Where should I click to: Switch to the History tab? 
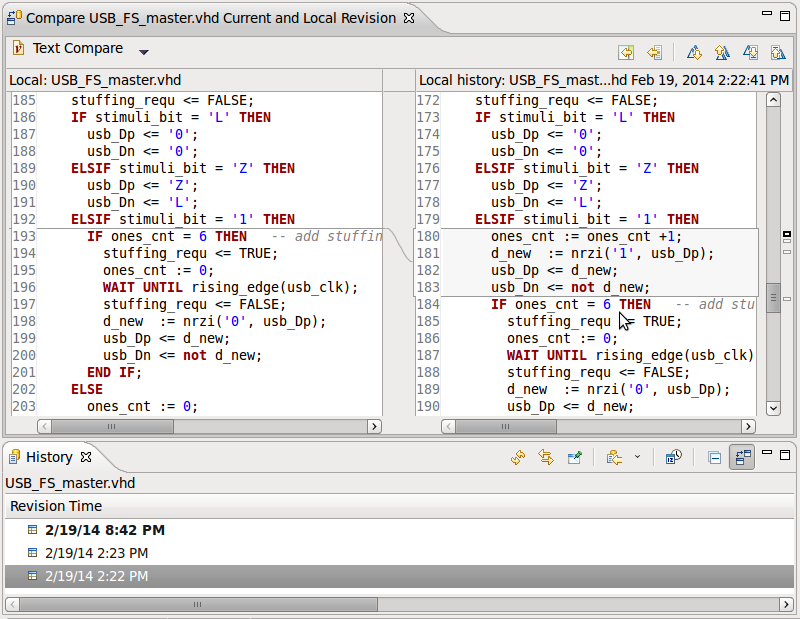pyautogui.click(x=48, y=457)
